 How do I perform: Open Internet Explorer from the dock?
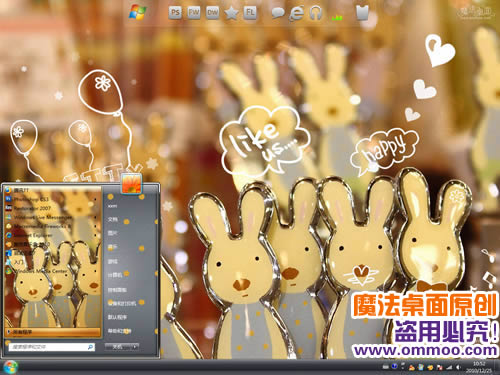point(296,13)
